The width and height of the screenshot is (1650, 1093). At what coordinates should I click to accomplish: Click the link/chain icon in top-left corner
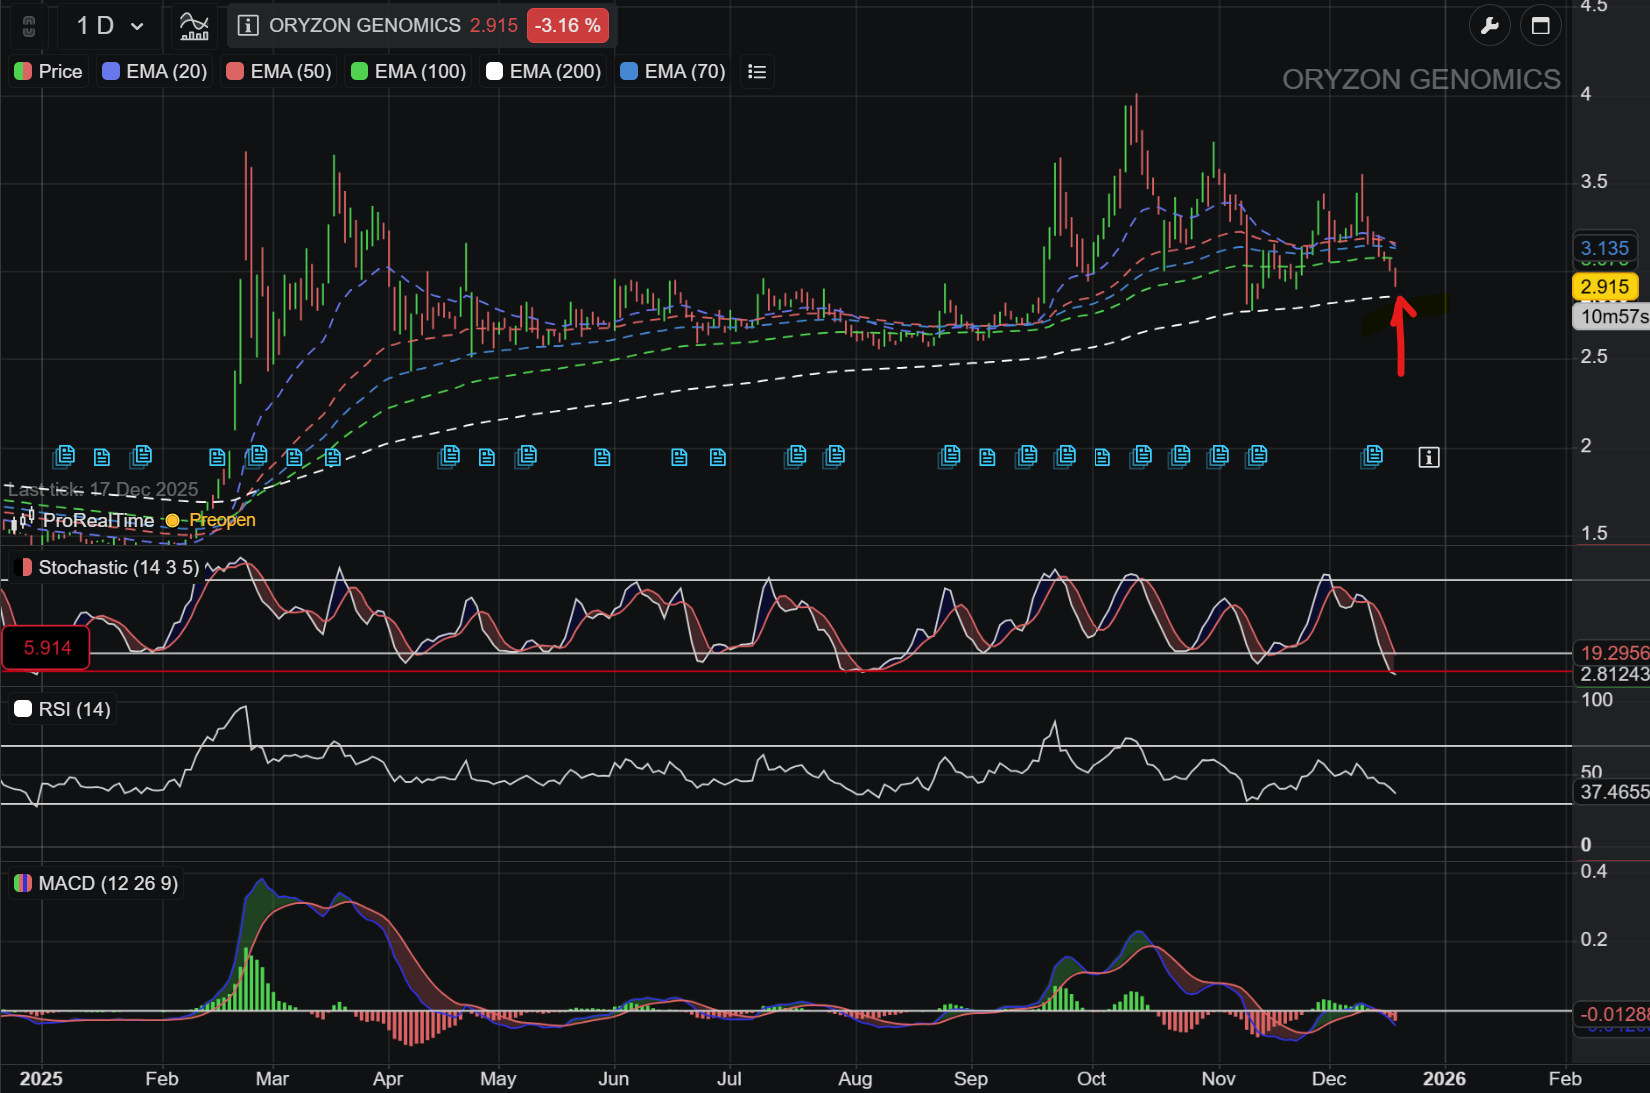(28, 26)
